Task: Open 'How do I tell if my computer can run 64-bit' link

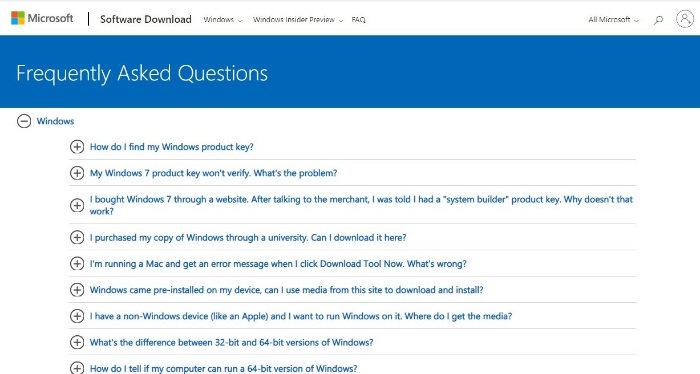Action: click(223, 369)
